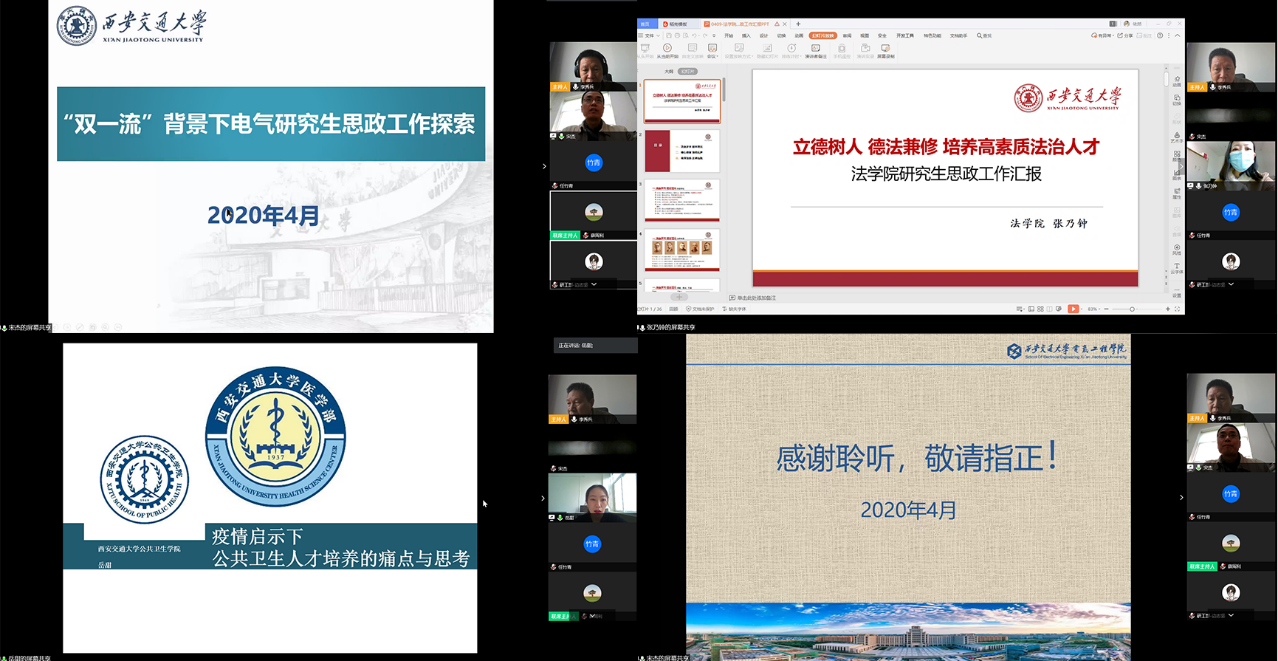Viewport: 1278px width, 661px height.
Task: Switch thumbnail pane to 幻灯片 slides view
Action: tap(687, 72)
